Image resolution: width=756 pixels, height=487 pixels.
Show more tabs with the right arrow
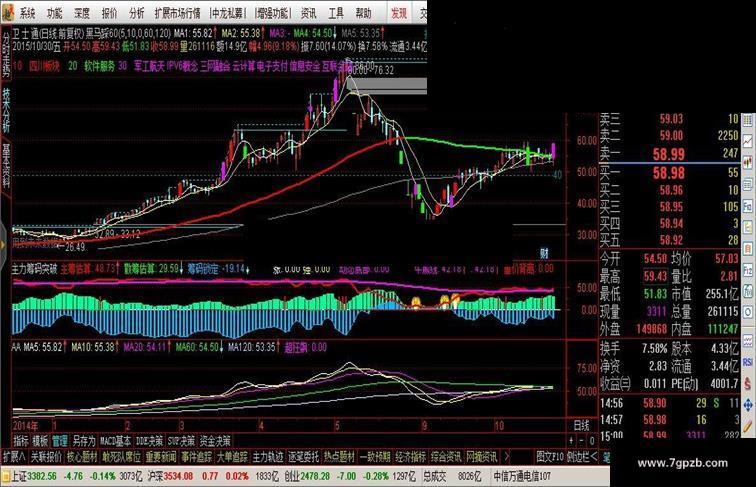506,456
